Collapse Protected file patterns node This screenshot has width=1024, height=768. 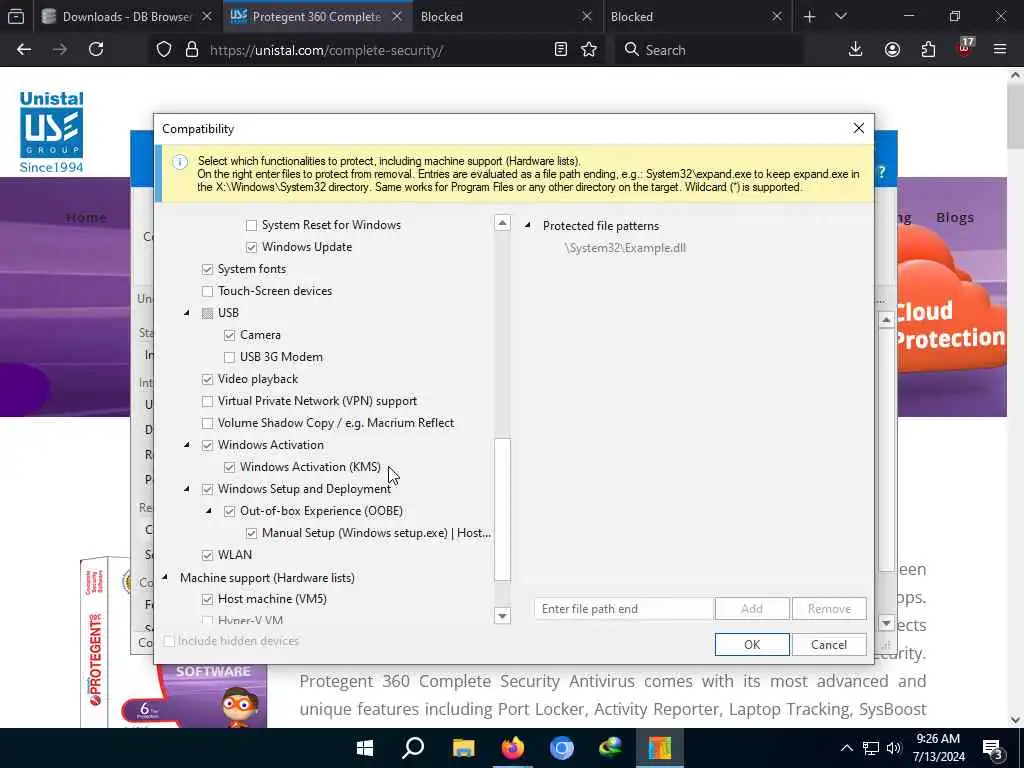(528, 225)
